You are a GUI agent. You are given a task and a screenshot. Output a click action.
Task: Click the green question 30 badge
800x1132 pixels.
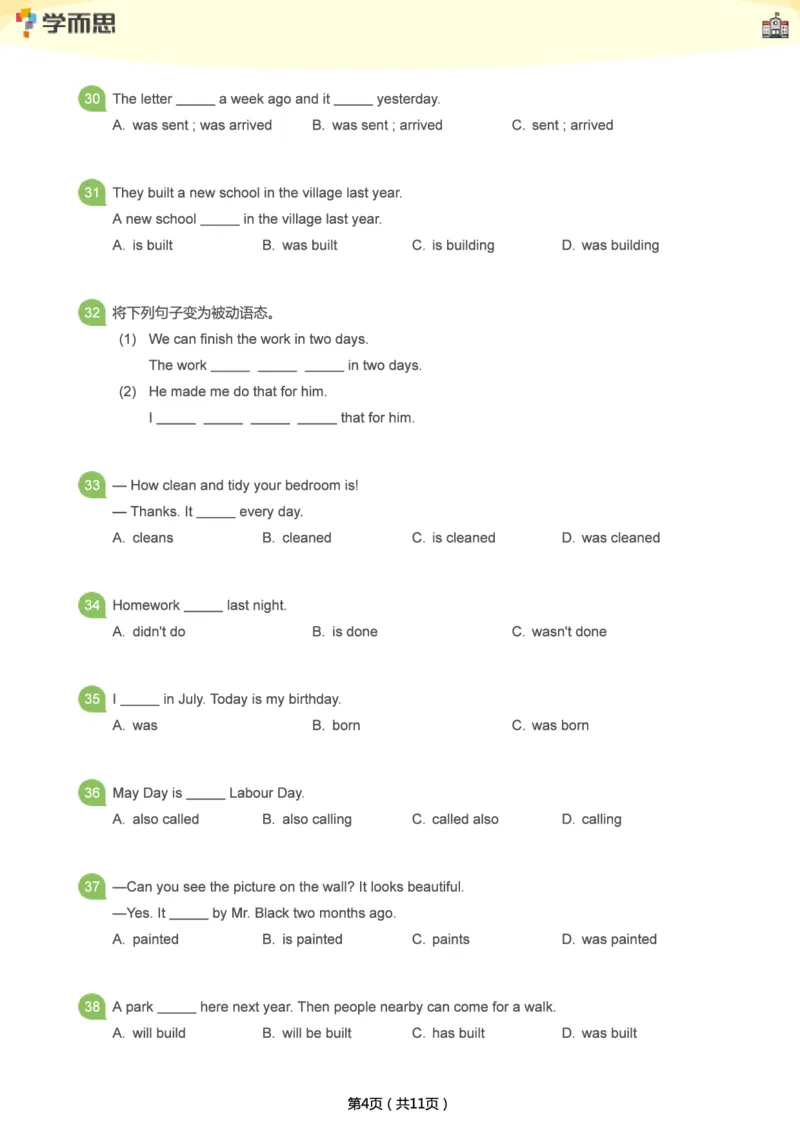(x=92, y=99)
